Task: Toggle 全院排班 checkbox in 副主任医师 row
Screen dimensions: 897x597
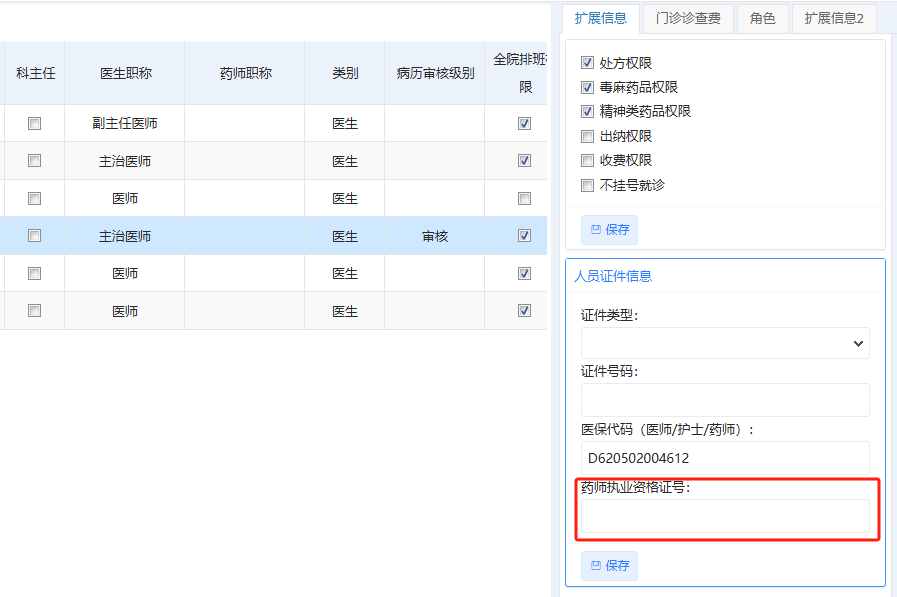Action: click(x=524, y=124)
